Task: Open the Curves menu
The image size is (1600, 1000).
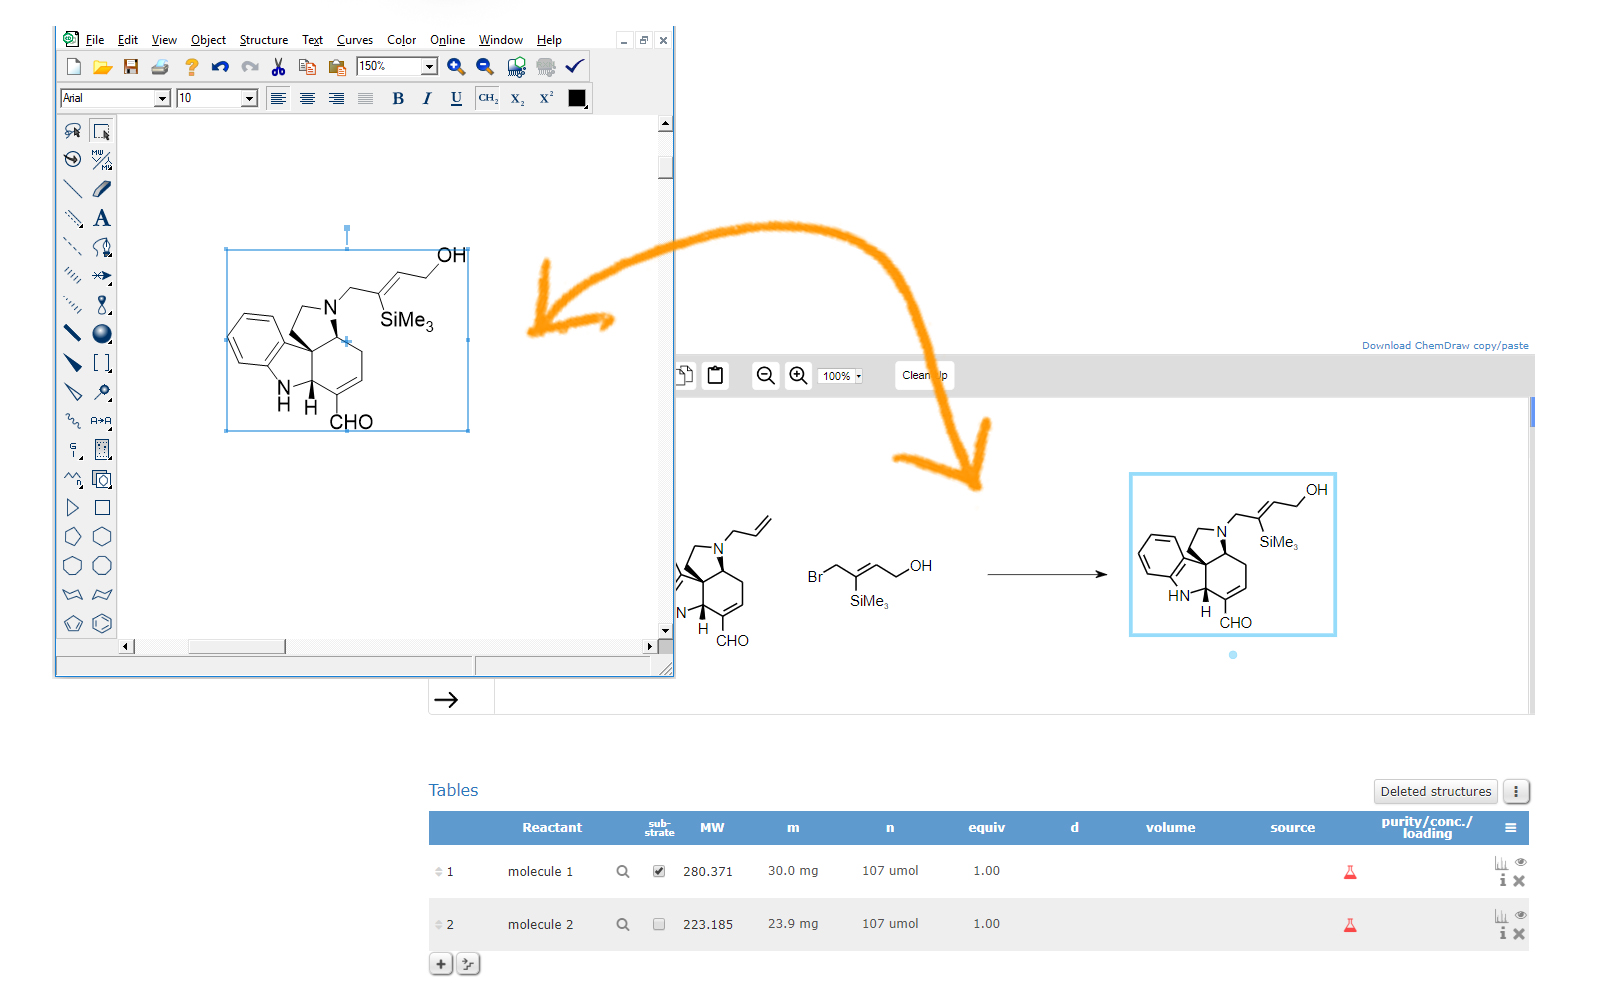Action: point(354,40)
